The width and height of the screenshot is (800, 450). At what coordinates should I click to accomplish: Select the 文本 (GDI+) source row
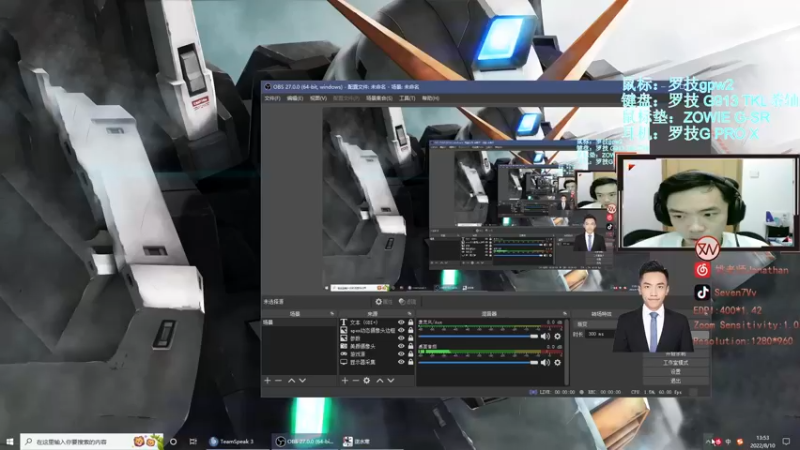click(377, 322)
